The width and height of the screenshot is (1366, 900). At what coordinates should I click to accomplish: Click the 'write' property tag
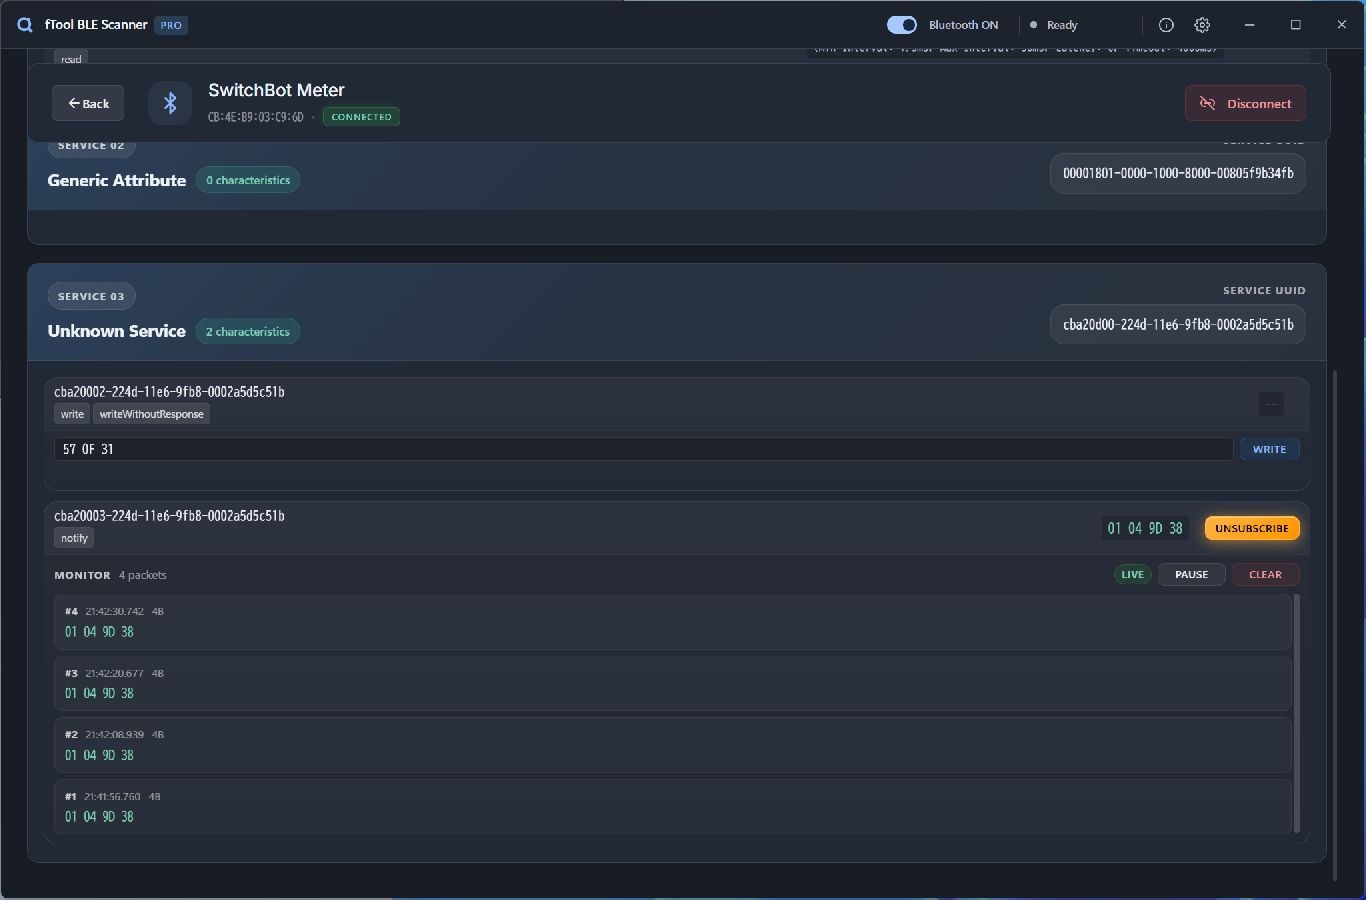[72, 414]
